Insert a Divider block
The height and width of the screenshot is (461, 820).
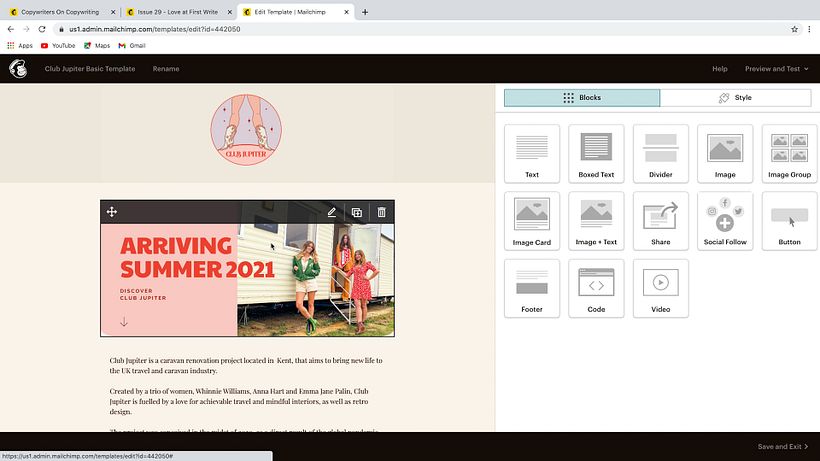click(661, 153)
